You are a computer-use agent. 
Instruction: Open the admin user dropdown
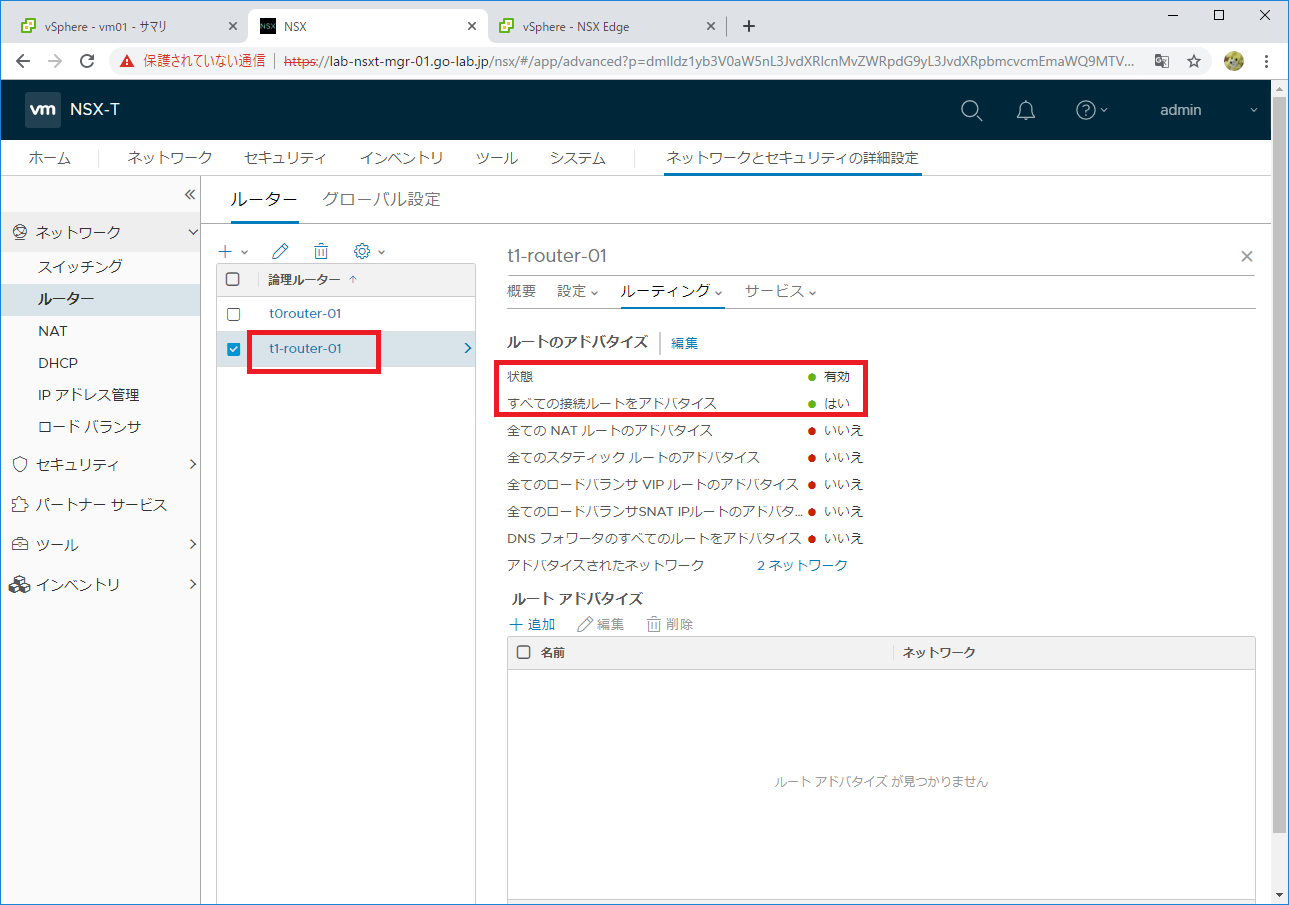coord(1208,110)
